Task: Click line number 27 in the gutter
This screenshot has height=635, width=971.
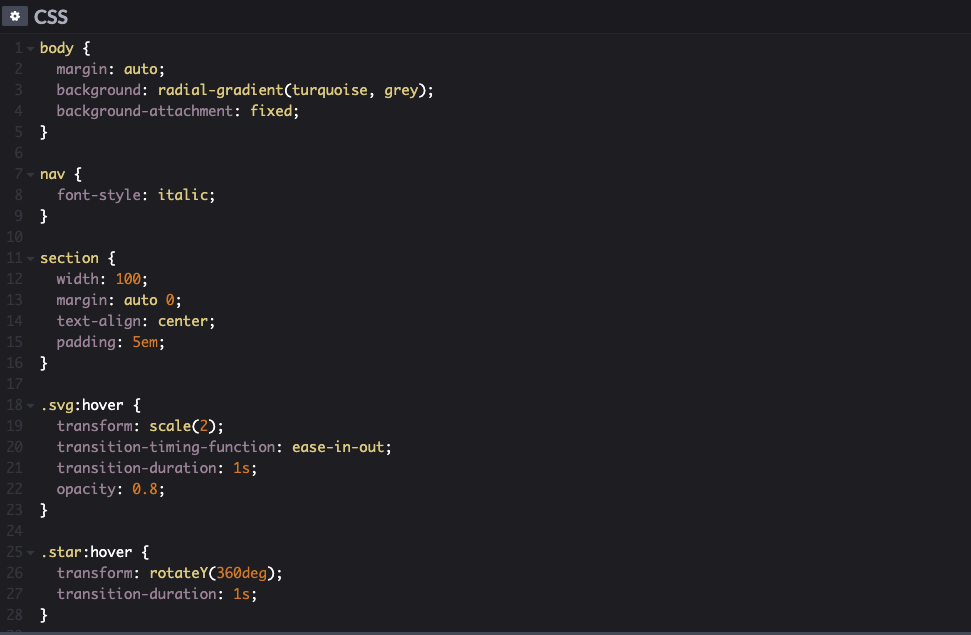Action: click(x=17, y=593)
